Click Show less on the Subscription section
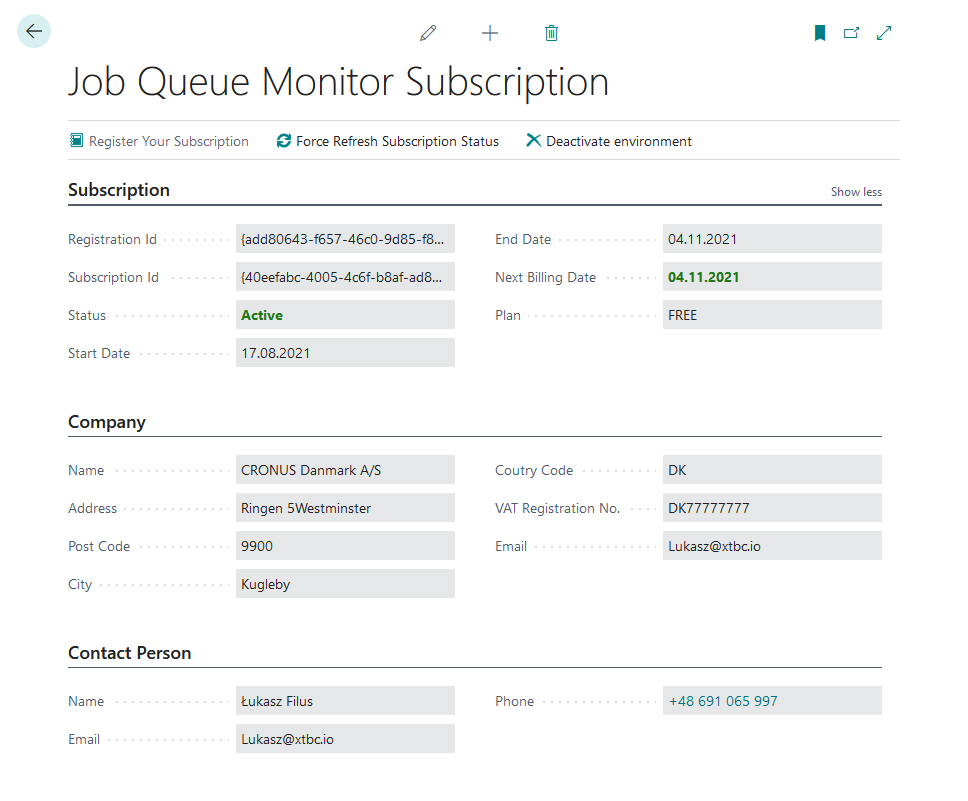Image resolution: width=968 pixels, height=801 pixels. pyautogui.click(x=856, y=191)
